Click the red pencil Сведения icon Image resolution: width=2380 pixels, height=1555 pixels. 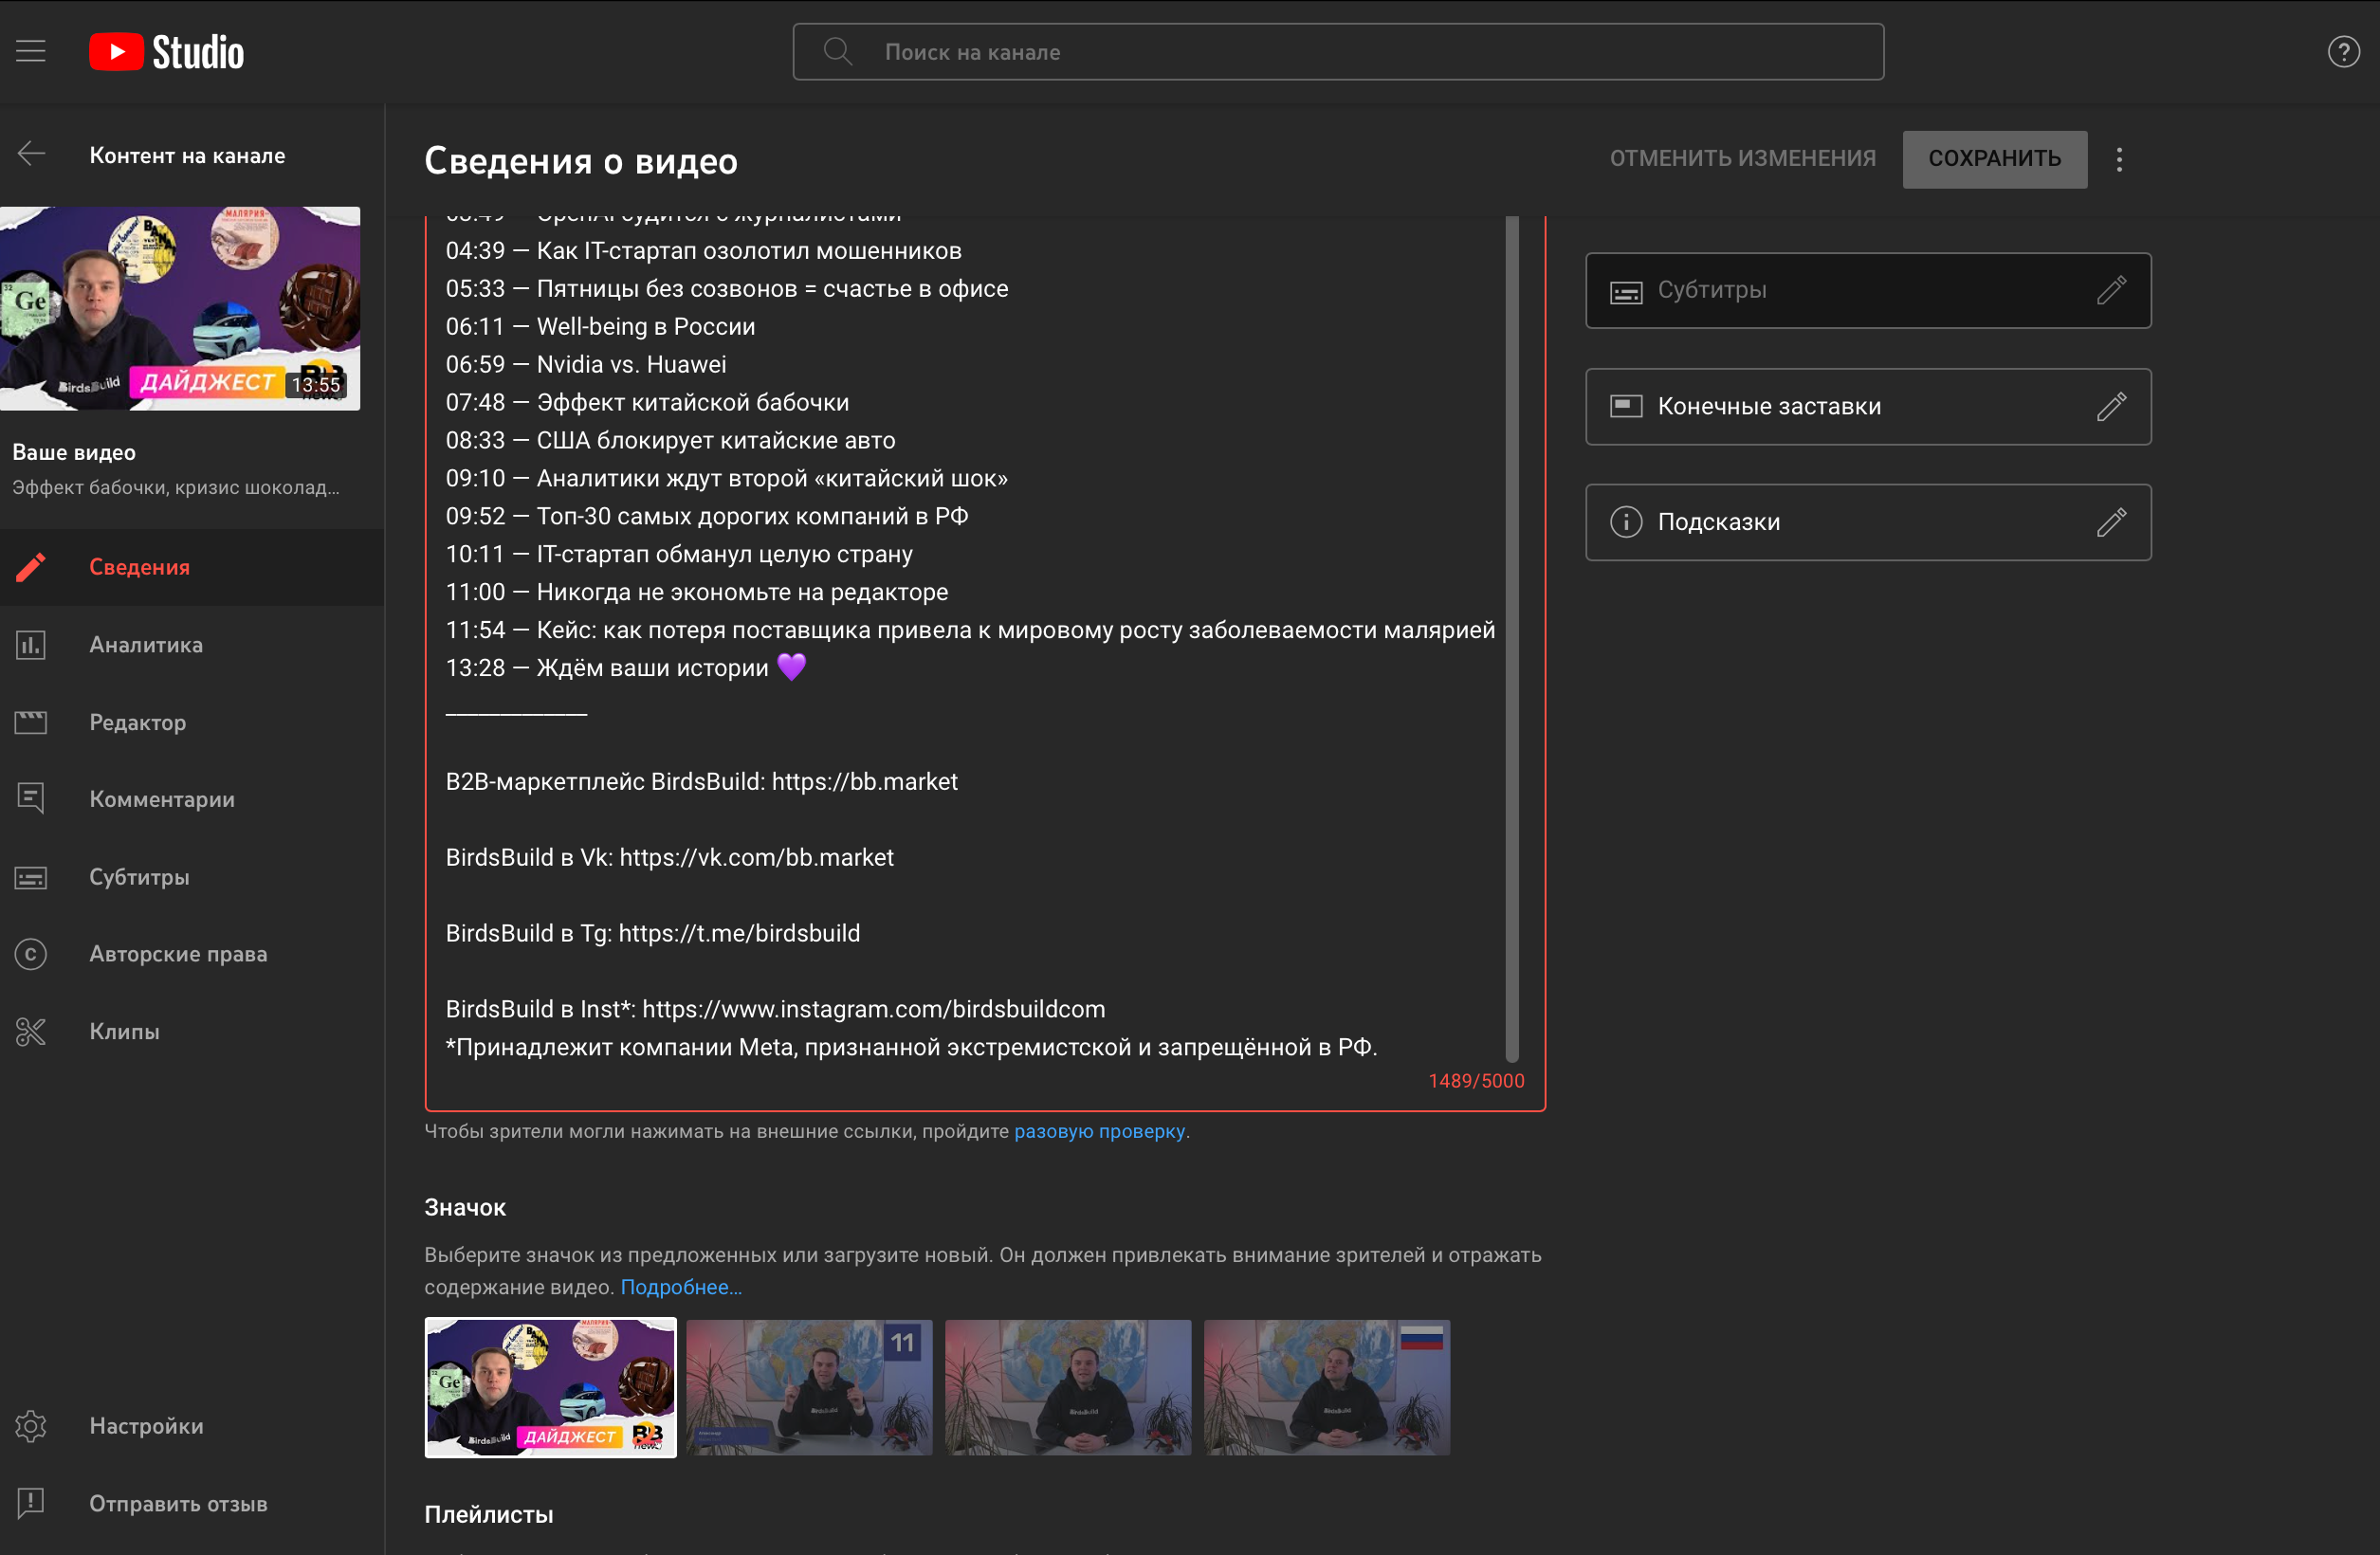pyautogui.click(x=31, y=567)
